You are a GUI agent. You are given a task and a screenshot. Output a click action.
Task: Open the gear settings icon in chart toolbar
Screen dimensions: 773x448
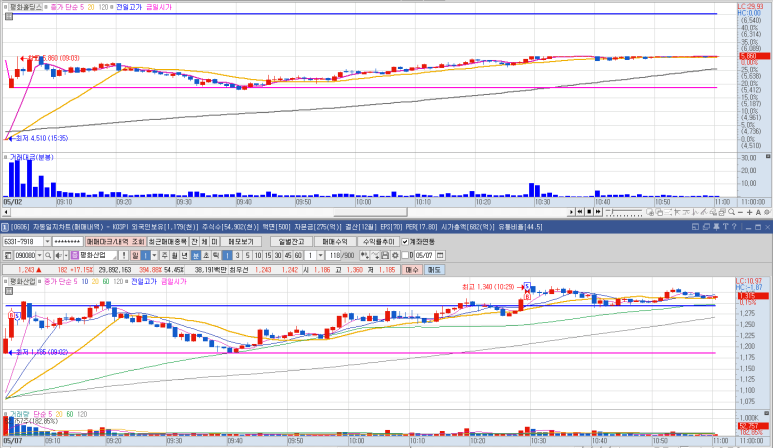[395, 255]
